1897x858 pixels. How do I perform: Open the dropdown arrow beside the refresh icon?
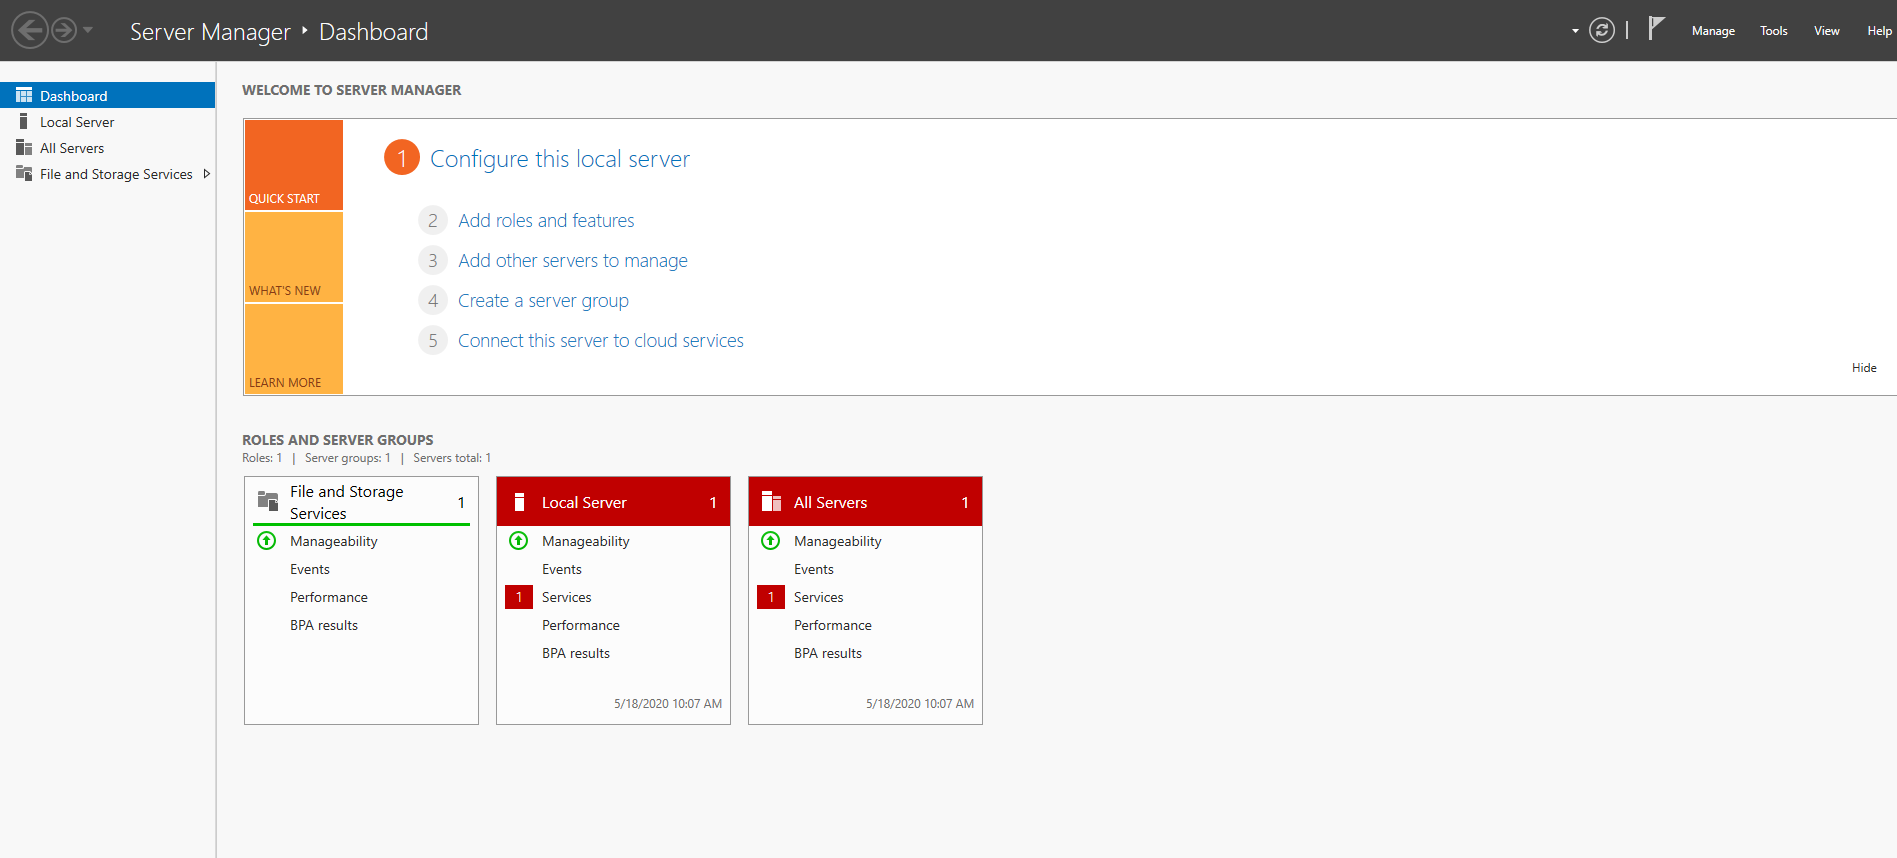[x=1575, y=31]
